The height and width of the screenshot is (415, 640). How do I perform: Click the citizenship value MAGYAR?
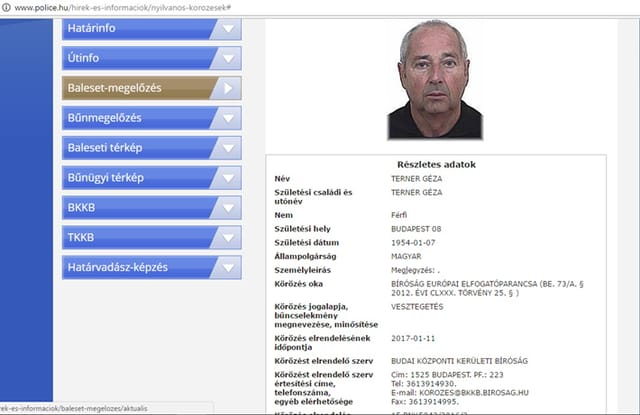pos(406,256)
